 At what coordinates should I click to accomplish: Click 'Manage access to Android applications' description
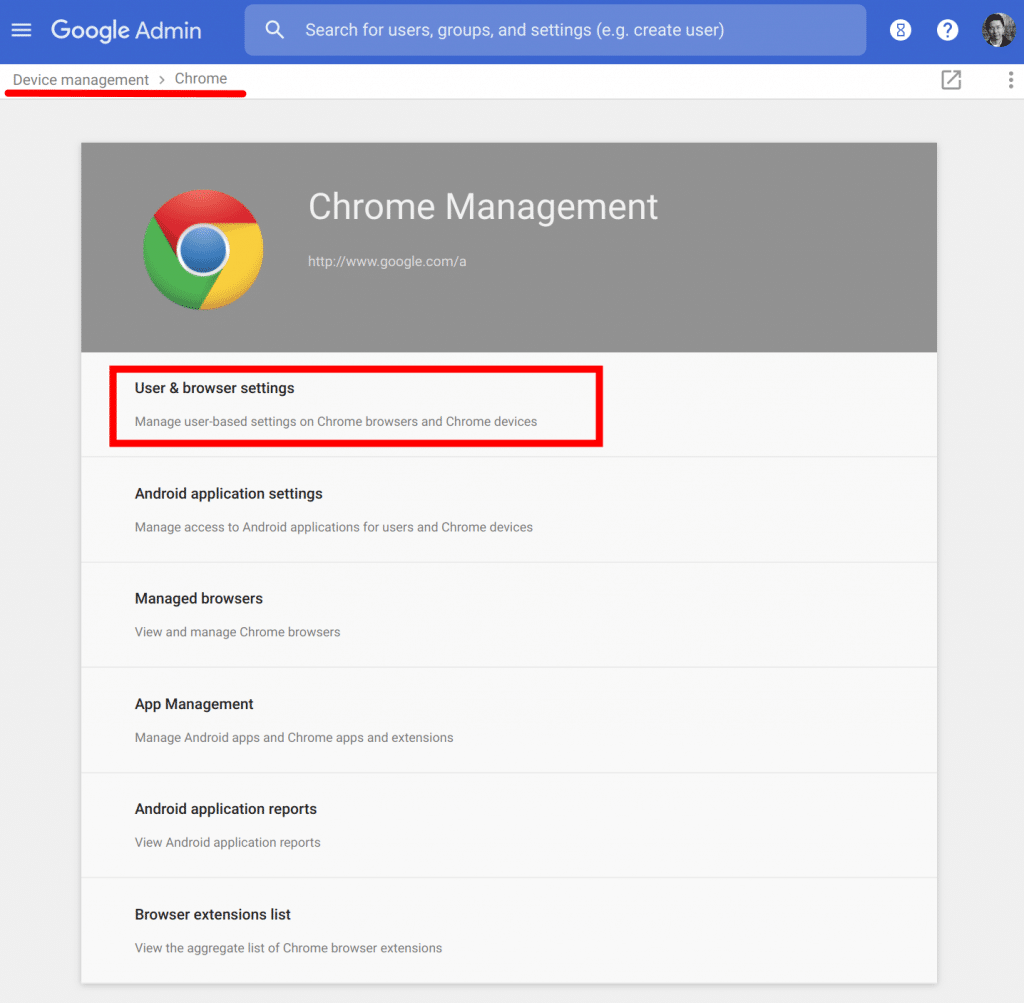tap(334, 527)
